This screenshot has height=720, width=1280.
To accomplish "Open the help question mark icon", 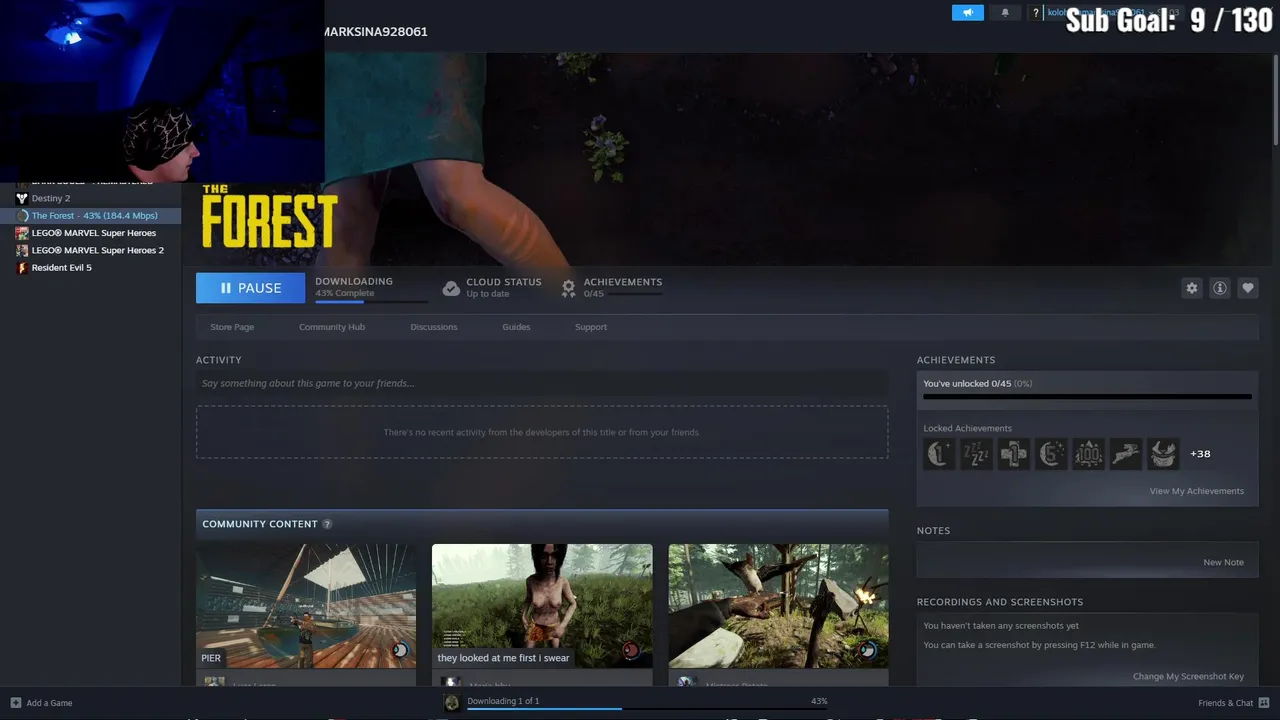I will pyautogui.click(x=1036, y=13).
